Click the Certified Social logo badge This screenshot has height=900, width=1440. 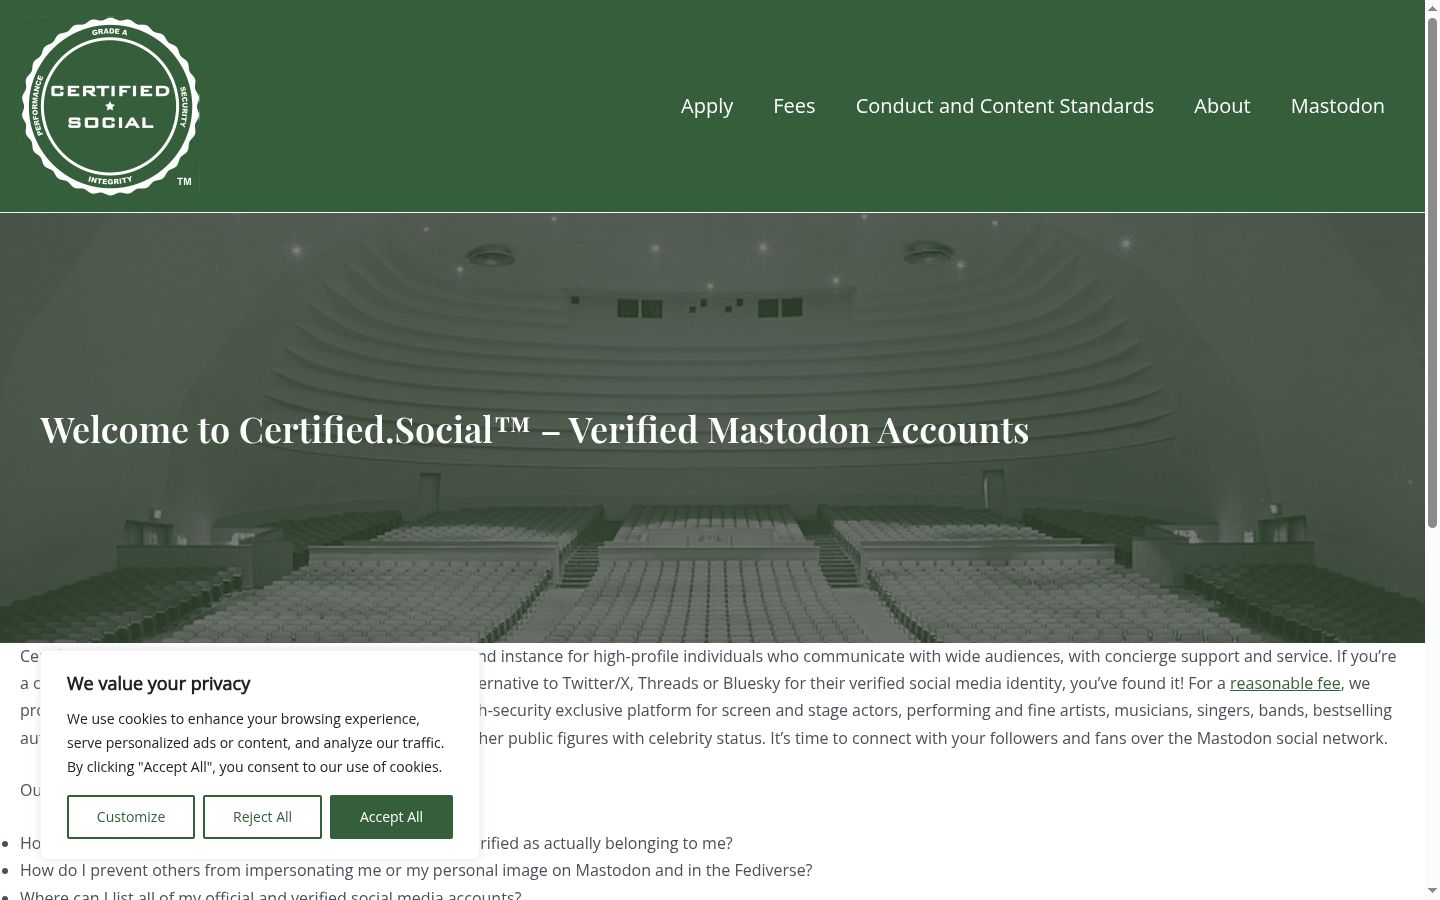click(110, 106)
